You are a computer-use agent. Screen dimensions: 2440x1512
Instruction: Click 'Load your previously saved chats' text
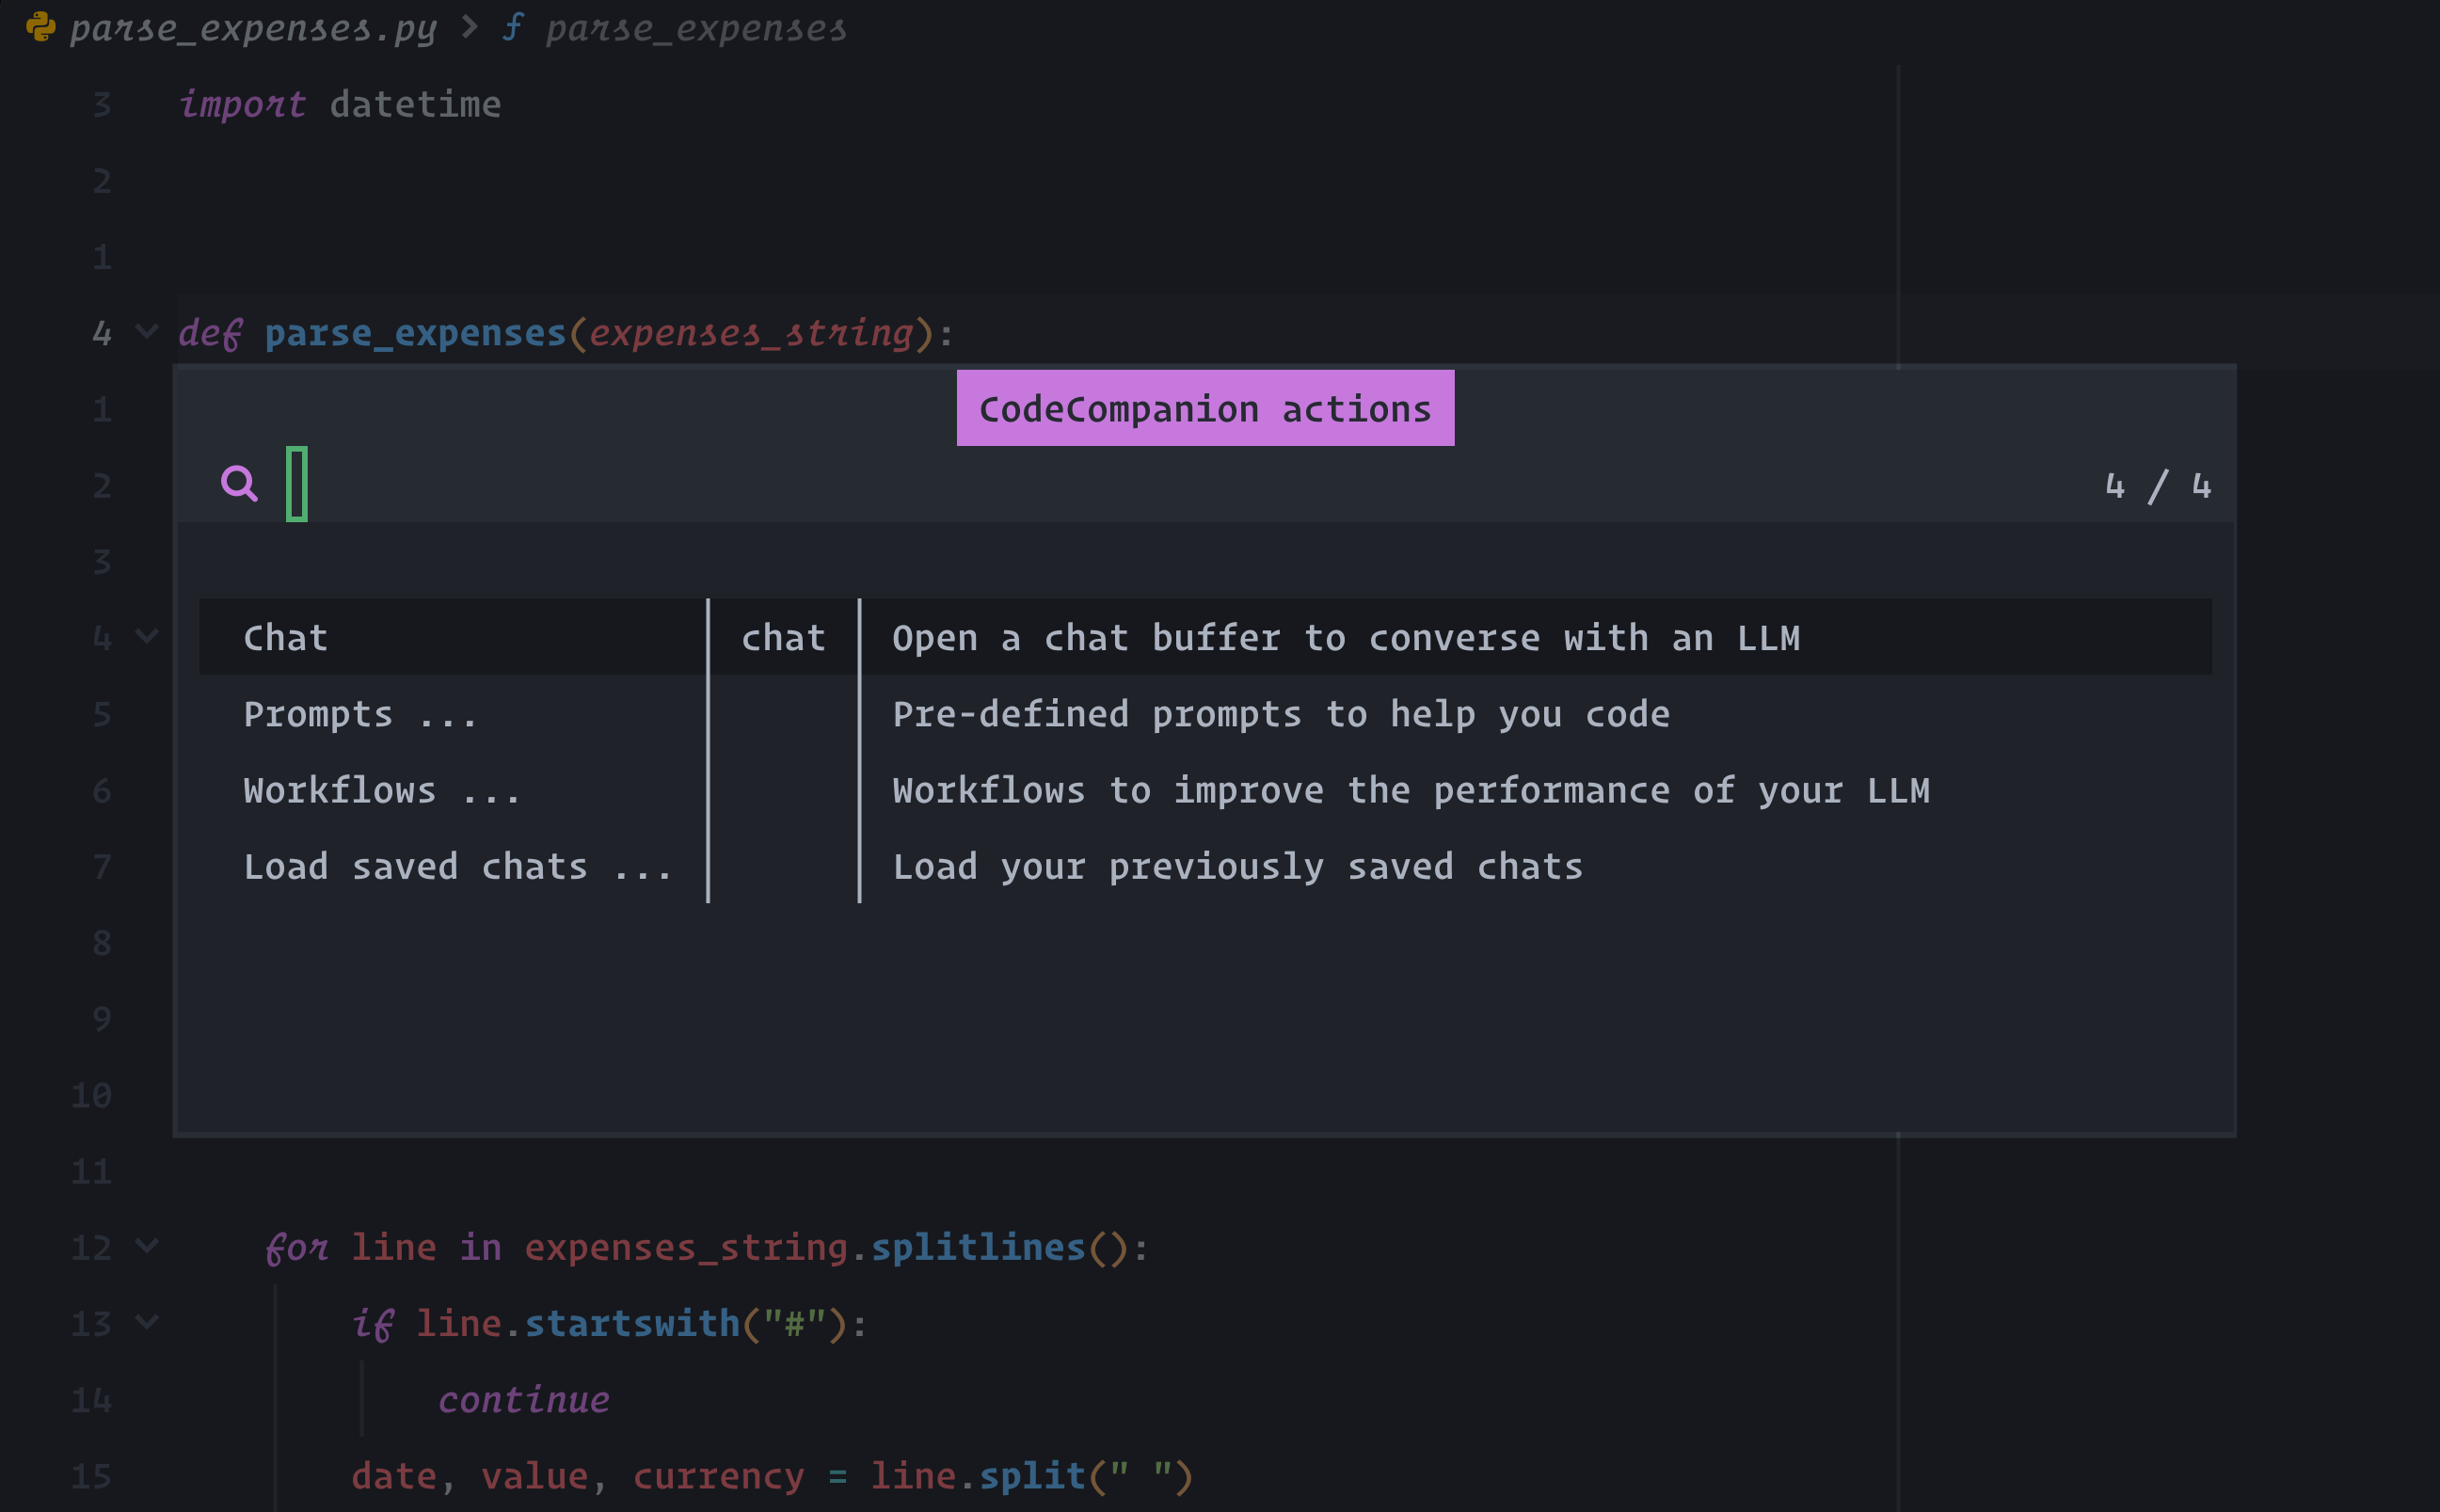pos(1238,866)
